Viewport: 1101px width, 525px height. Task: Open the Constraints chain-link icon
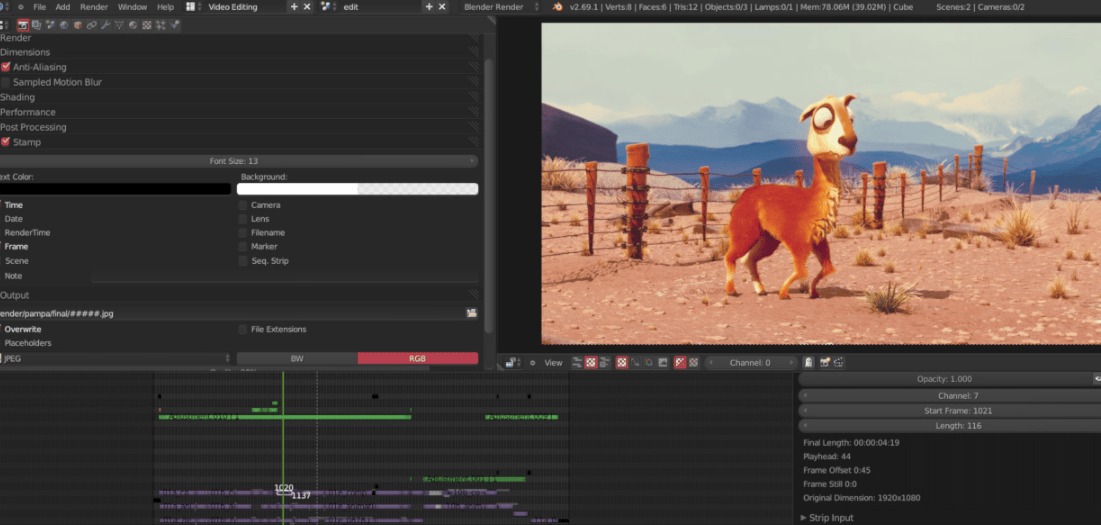click(x=91, y=25)
